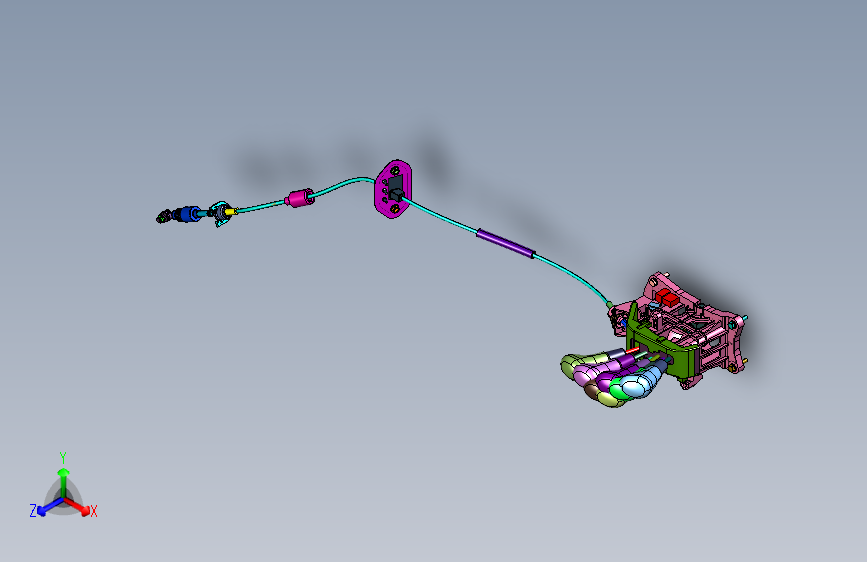Screen dimensions: 867x562
Task: Select the blue connector at the cable end
Action: (187, 214)
